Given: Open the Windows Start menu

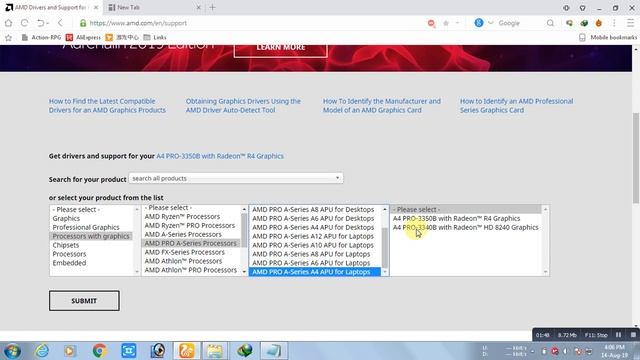Looking at the screenshot, I should tap(11, 351).
